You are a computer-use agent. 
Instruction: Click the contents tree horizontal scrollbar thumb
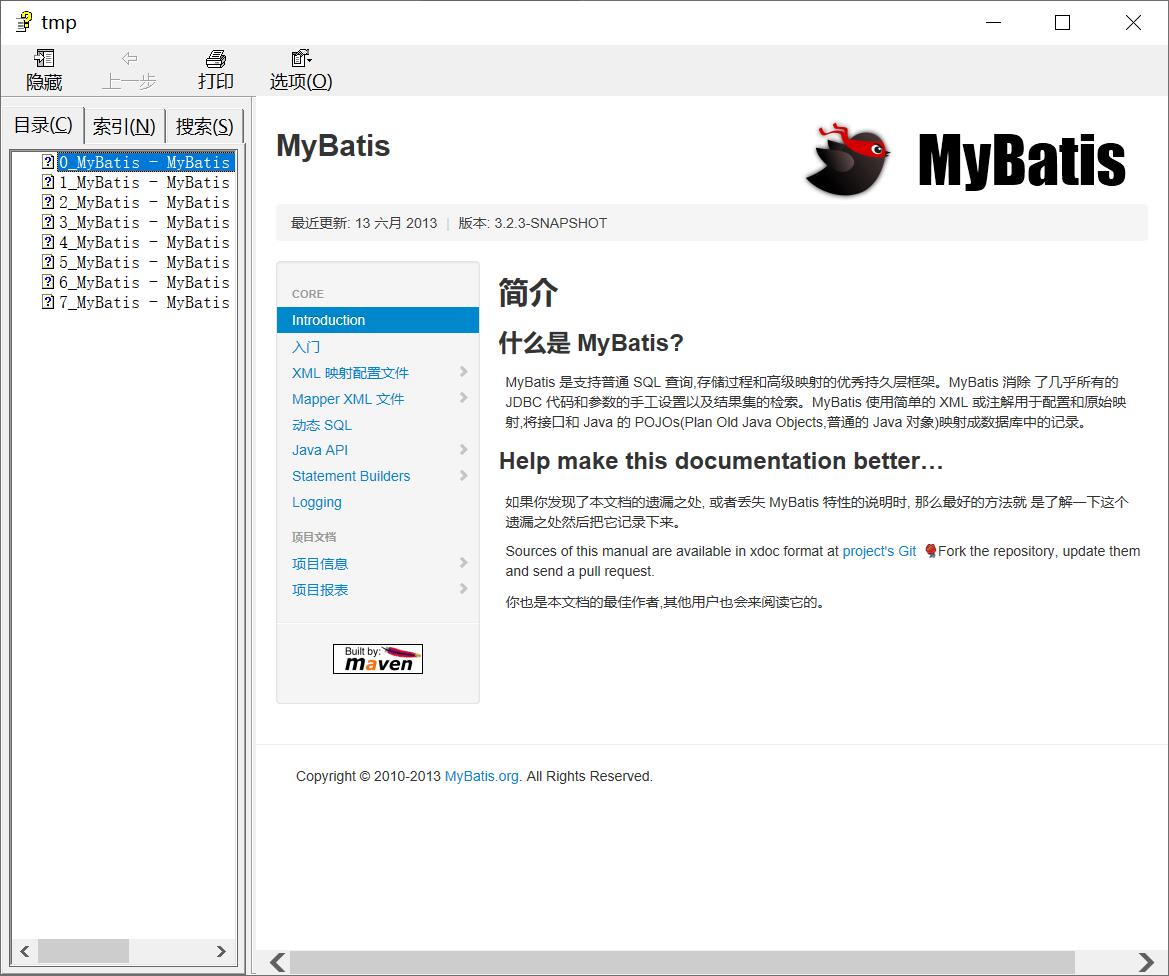click(84, 951)
